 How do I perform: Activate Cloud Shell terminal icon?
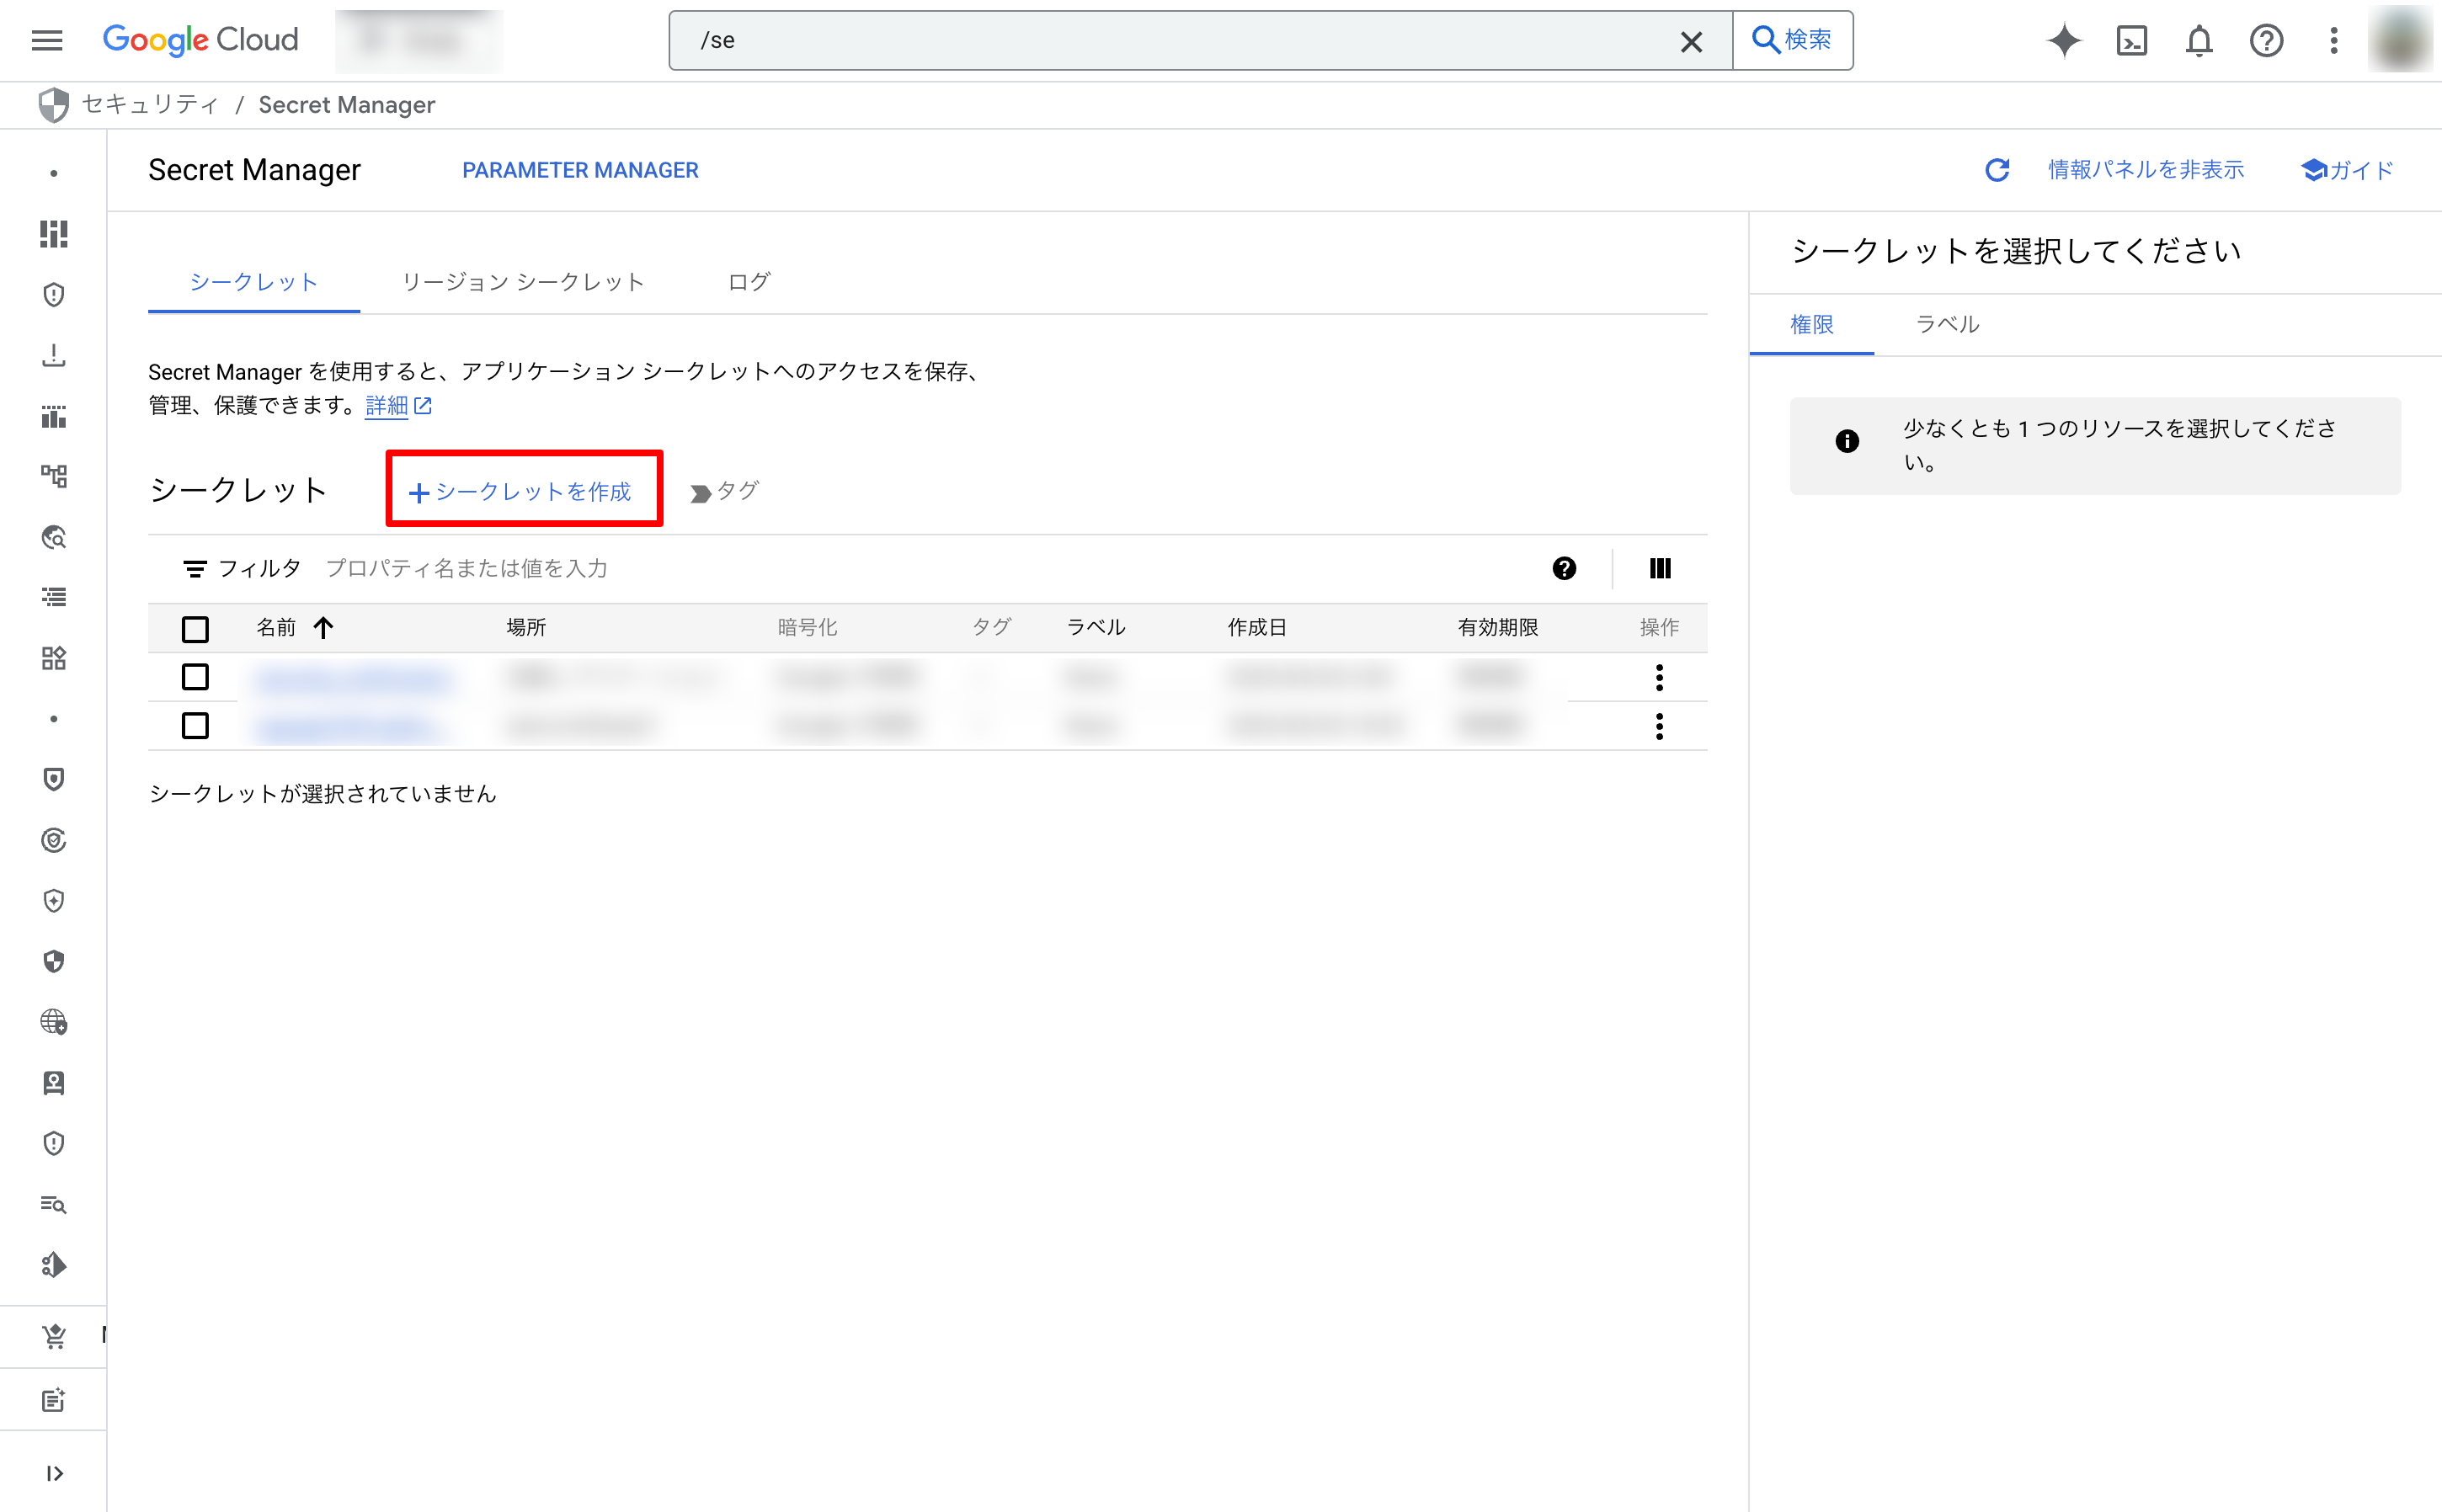2131,40
